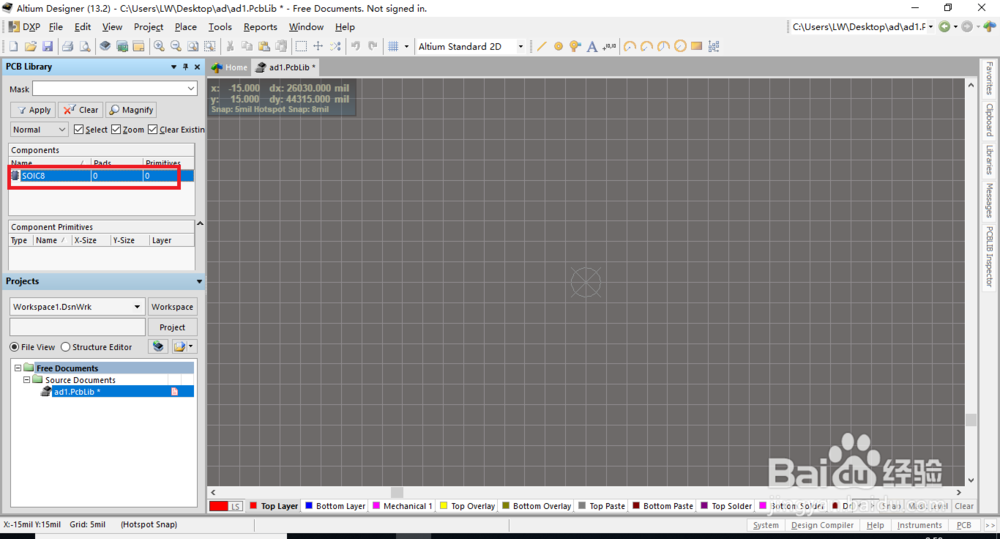The height and width of the screenshot is (539, 1000).
Task: Open the Design Compiler status bar button
Action: tap(822, 525)
